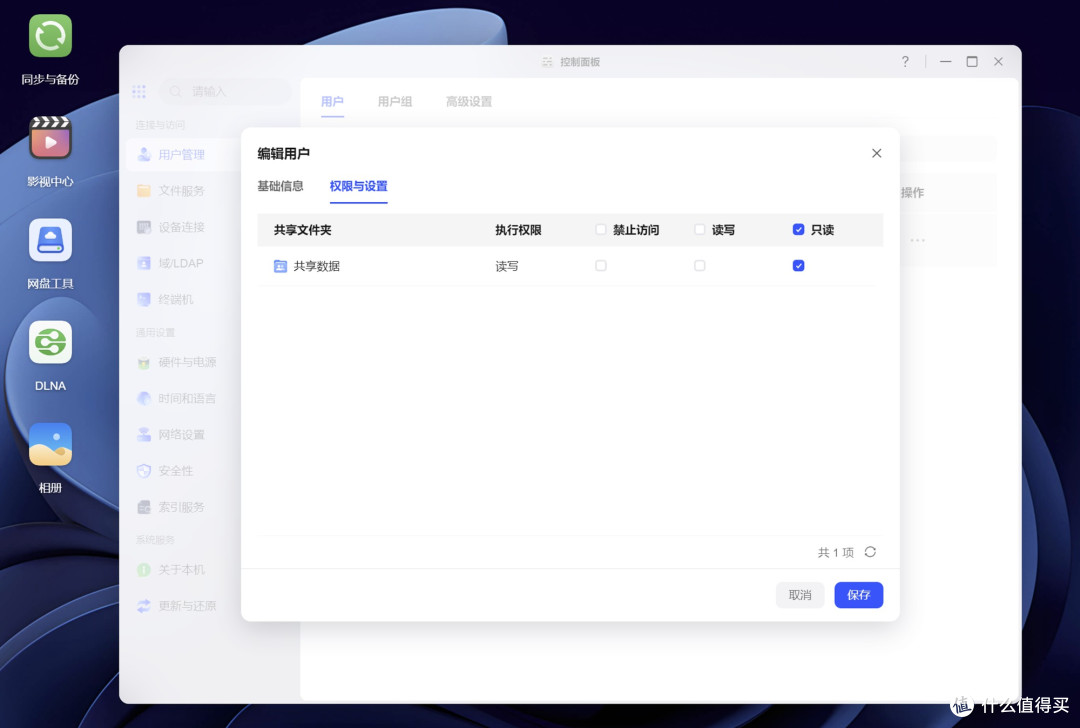Open 用户管理 in the sidebar
Screen dimensions: 1080x728
[x=180, y=154]
